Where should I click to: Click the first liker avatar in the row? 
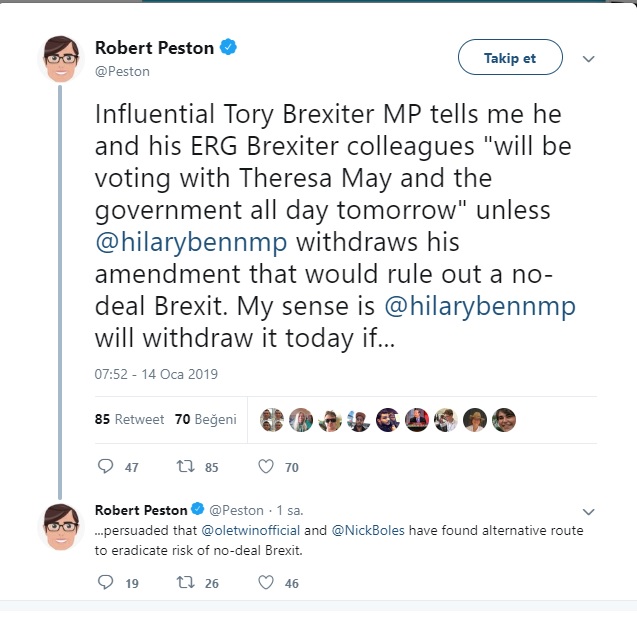tap(271, 420)
